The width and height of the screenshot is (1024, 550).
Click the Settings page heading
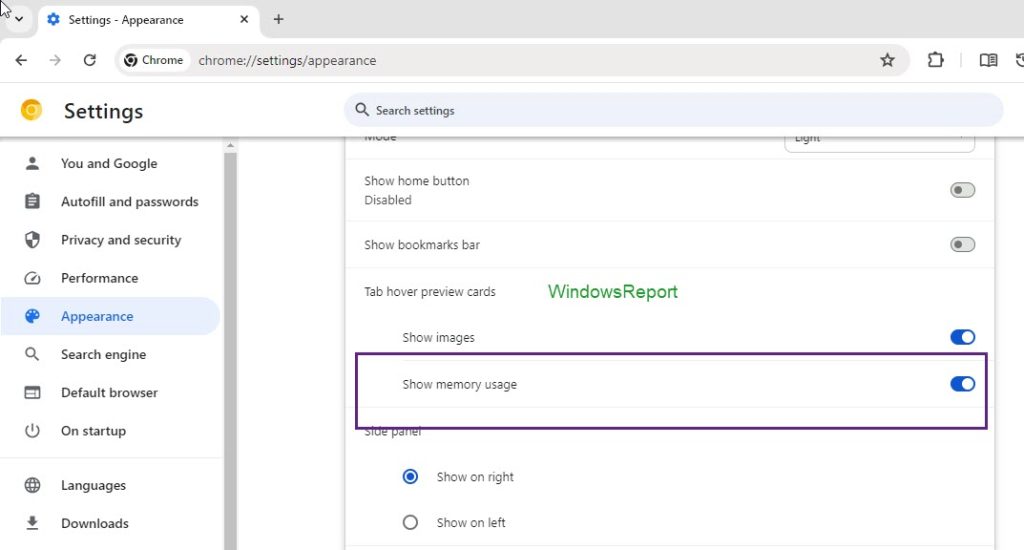tap(103, 111)
